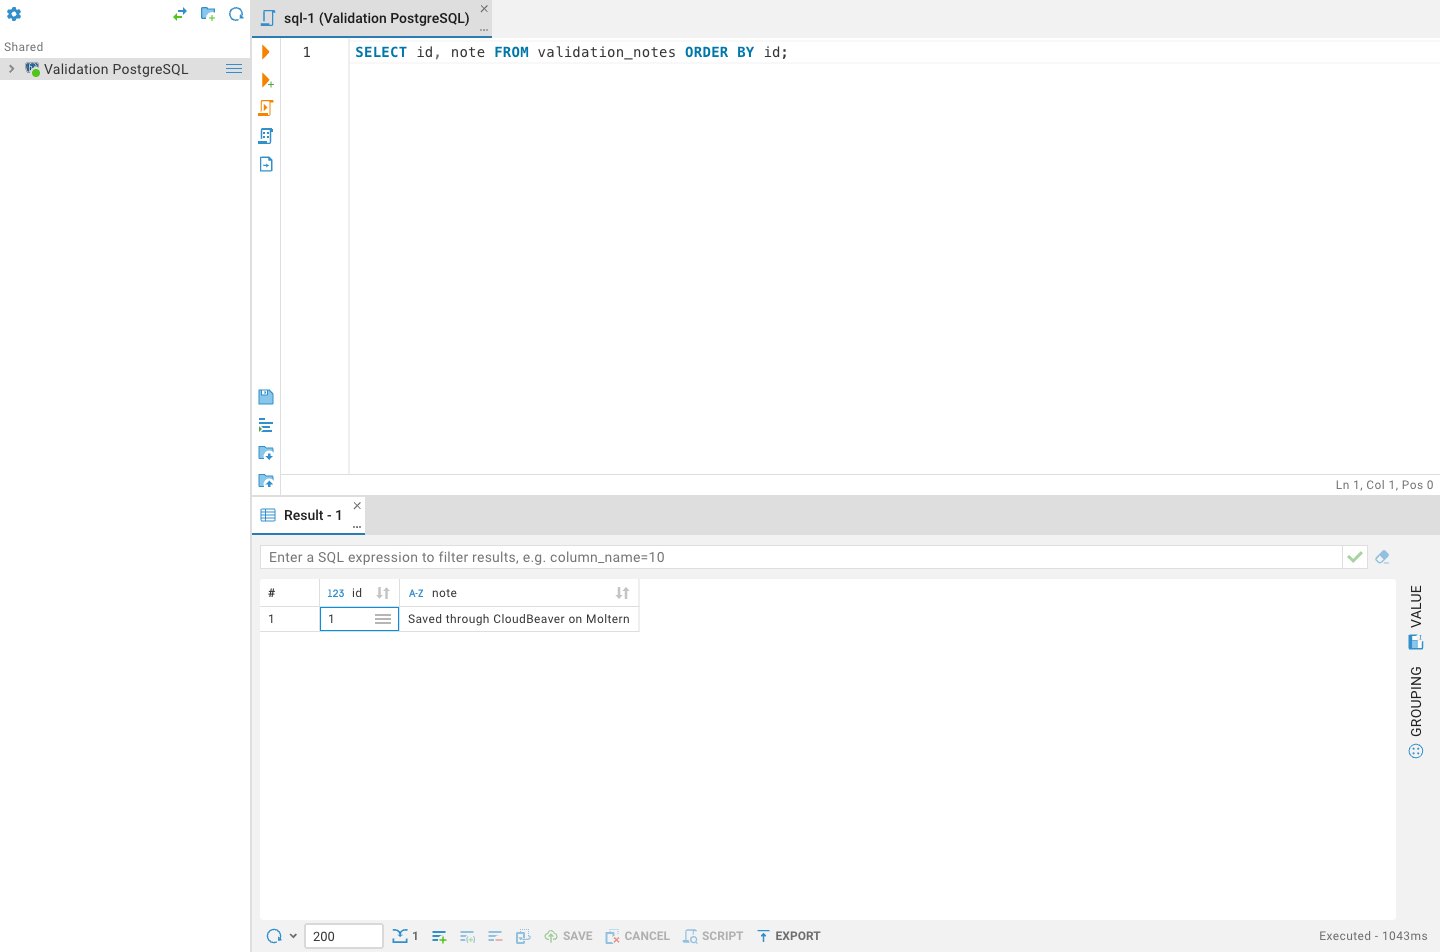Upload a SQL script file

coord(266,481)
